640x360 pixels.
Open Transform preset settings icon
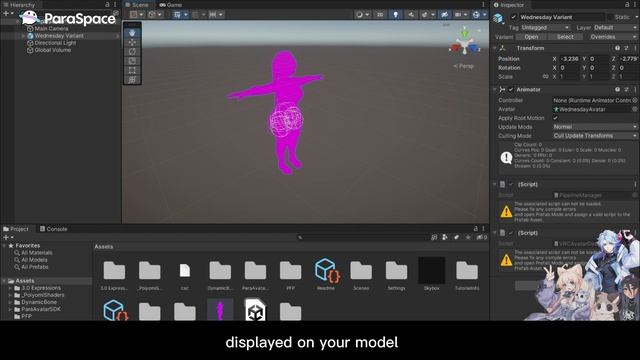click(627, 48)
